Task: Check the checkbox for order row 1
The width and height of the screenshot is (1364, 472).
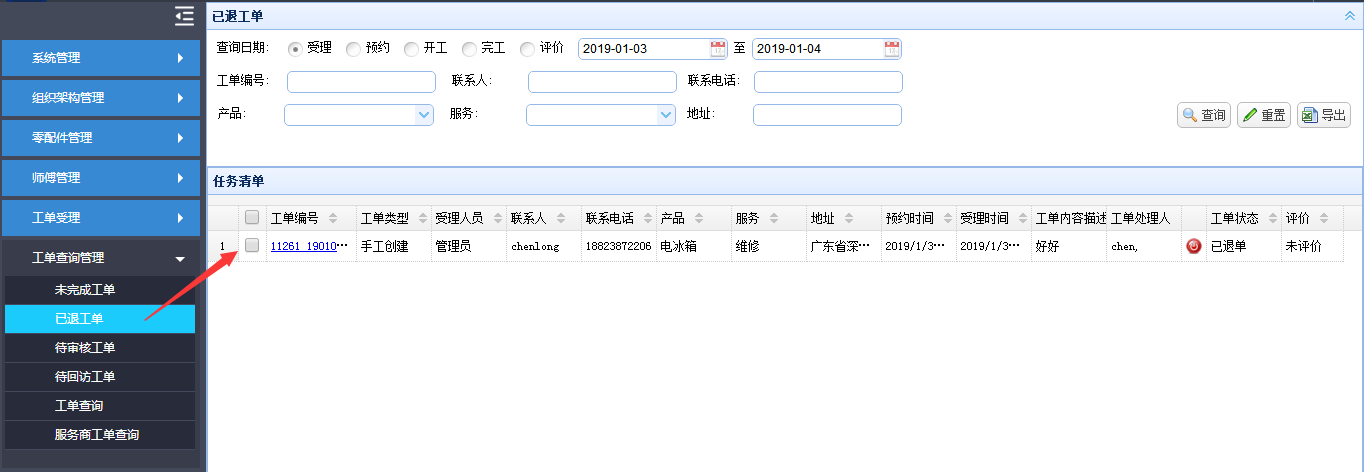Action: (x=252, y=245)
